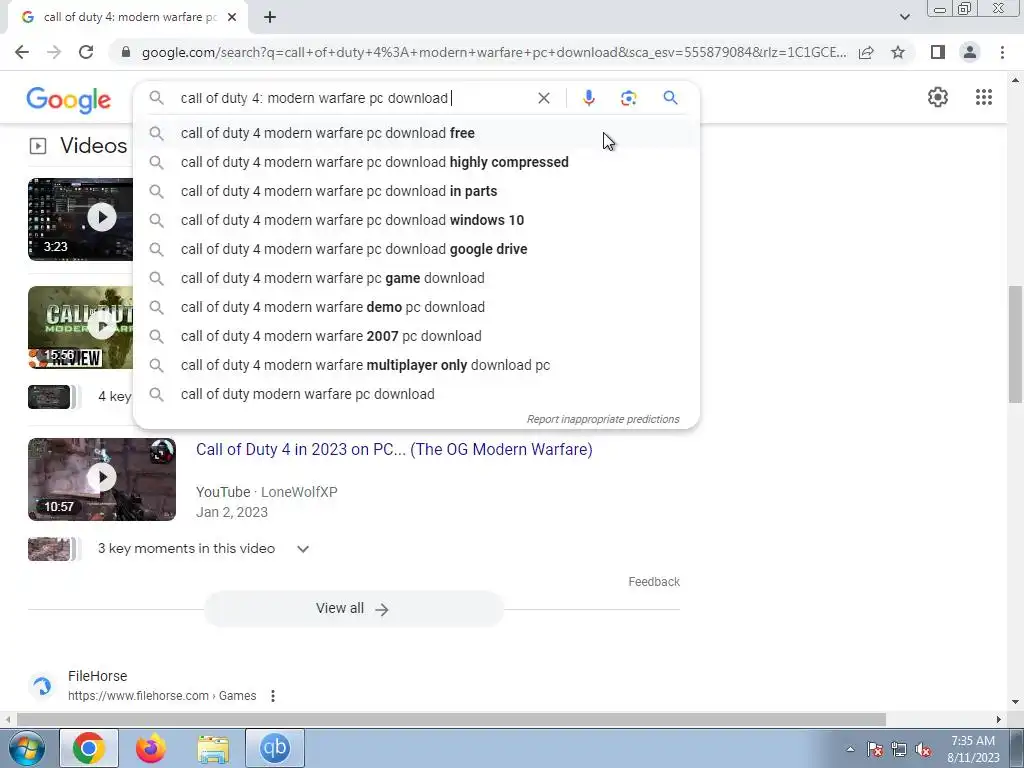The width and height of the screenshot is (1024, 768).
Task: Open the Google apps grid
Action: click(x=984, y=97)
